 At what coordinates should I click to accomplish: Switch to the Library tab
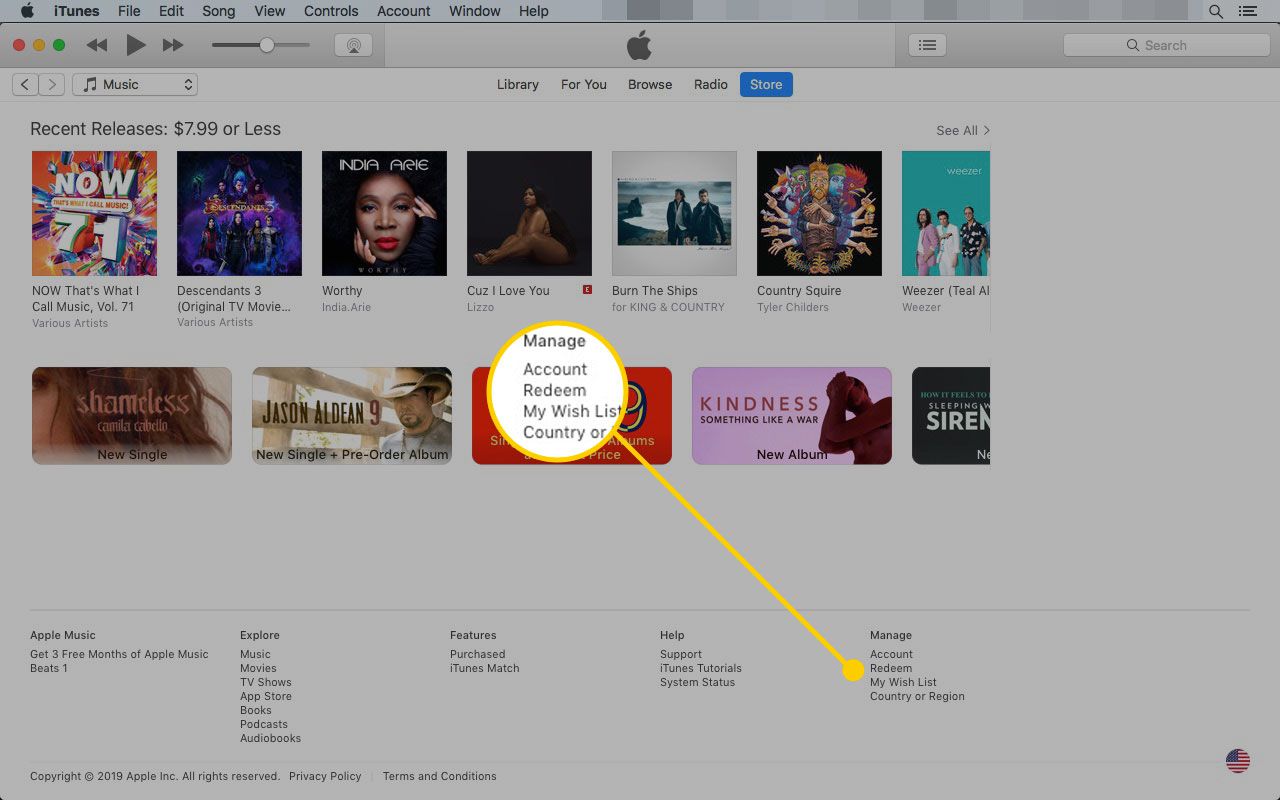coord(518,85)
